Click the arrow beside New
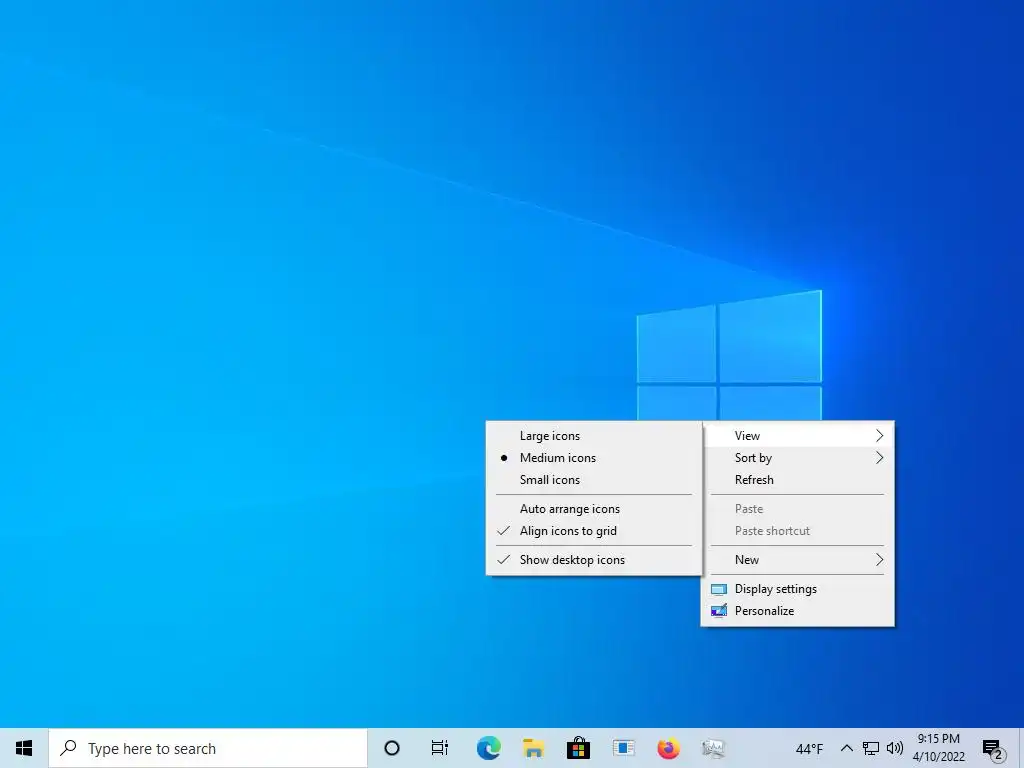This screenshot has height=768, width=1024. [x=880, y=560]
